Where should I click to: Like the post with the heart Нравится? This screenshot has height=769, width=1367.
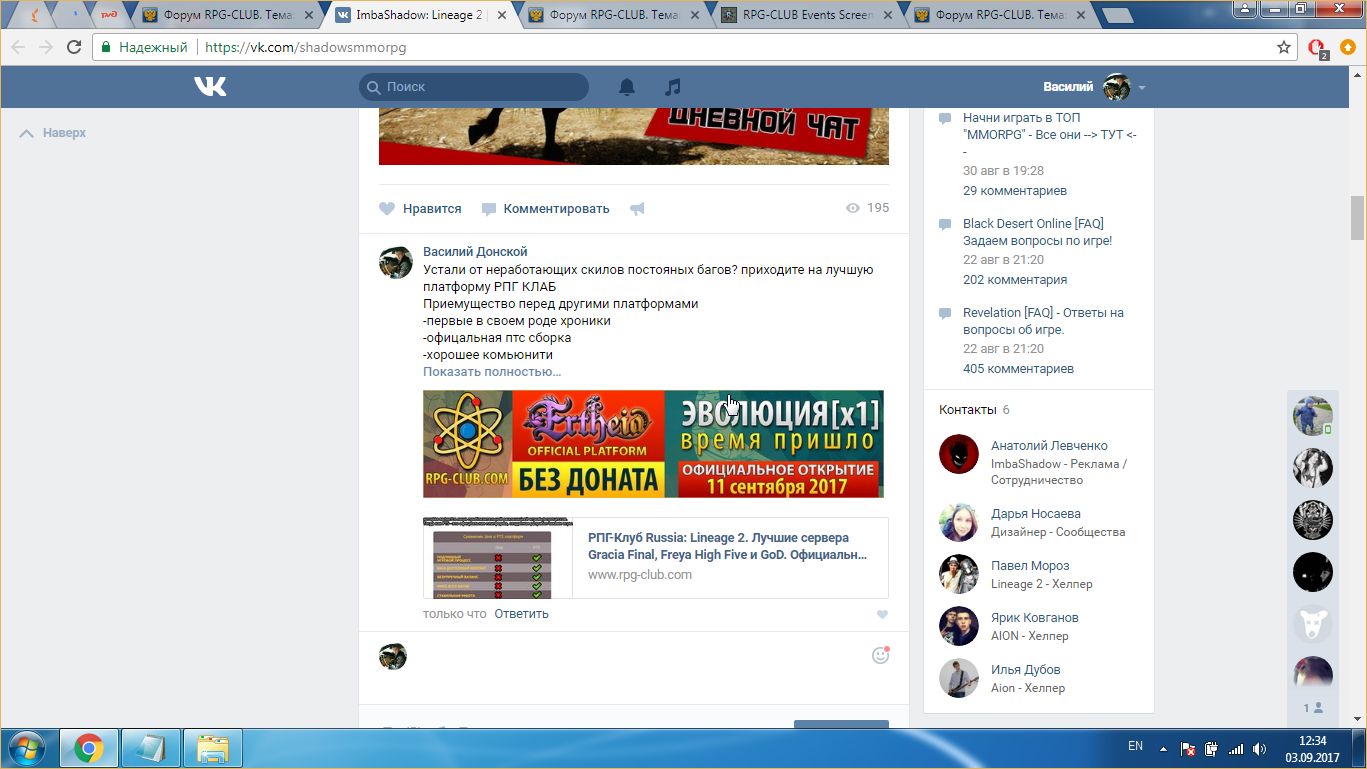coord(420,209)
